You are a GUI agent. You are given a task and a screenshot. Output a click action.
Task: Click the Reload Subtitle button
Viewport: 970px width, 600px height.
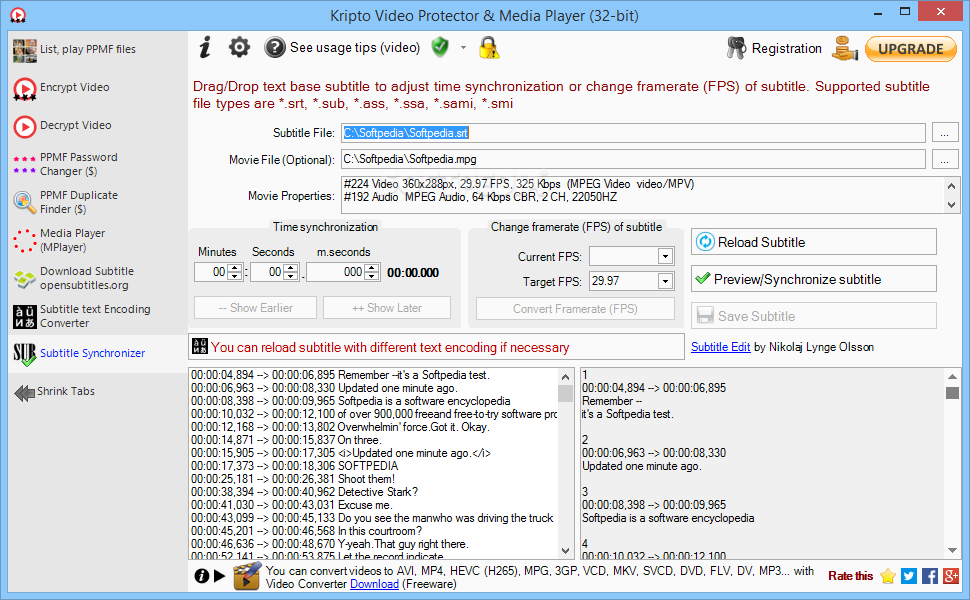click(813, 242)
